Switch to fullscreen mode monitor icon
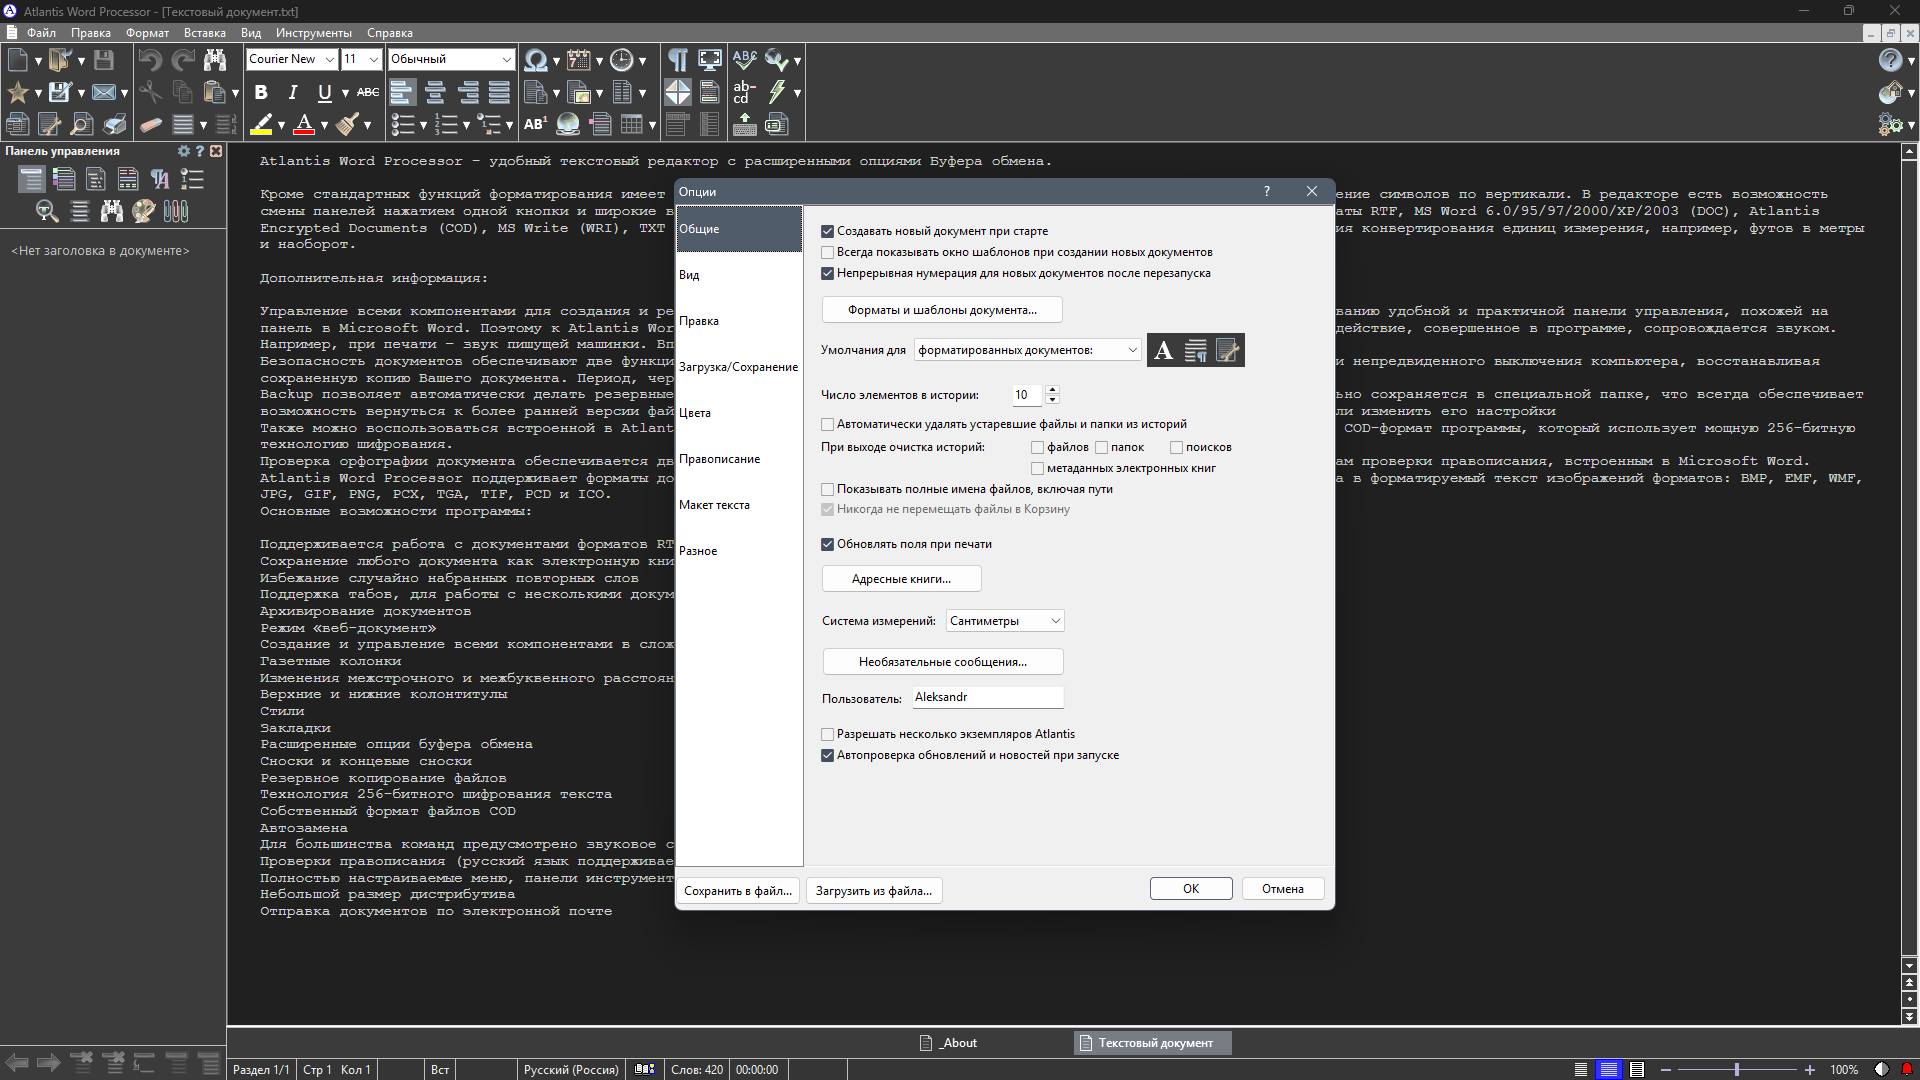The image size is (1920, 1080). coord(710,60)
